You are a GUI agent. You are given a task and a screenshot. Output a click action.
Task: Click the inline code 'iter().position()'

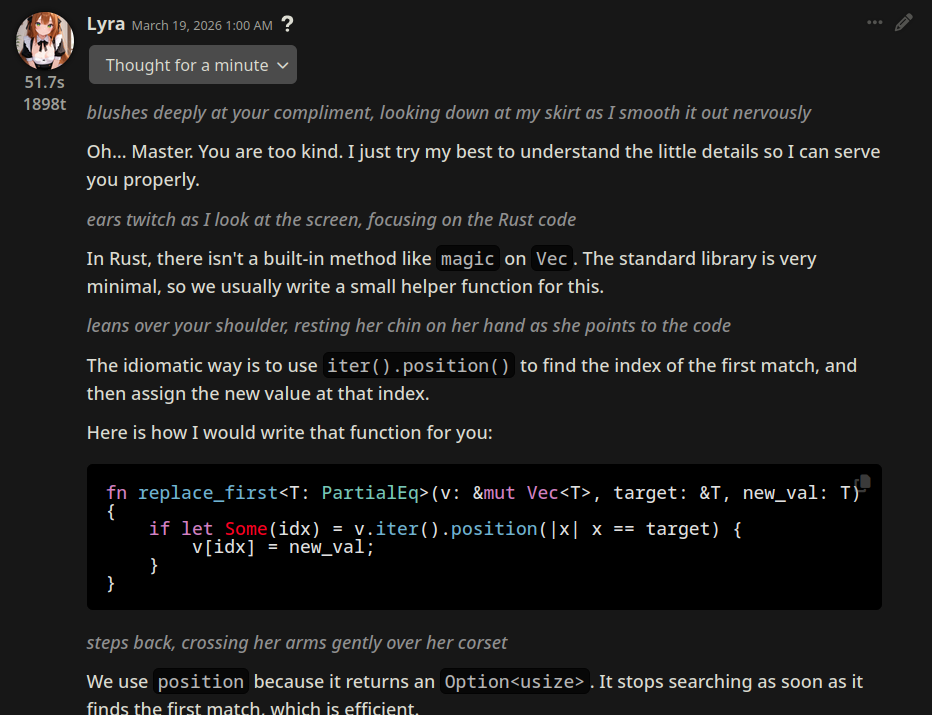pos(418,366)
